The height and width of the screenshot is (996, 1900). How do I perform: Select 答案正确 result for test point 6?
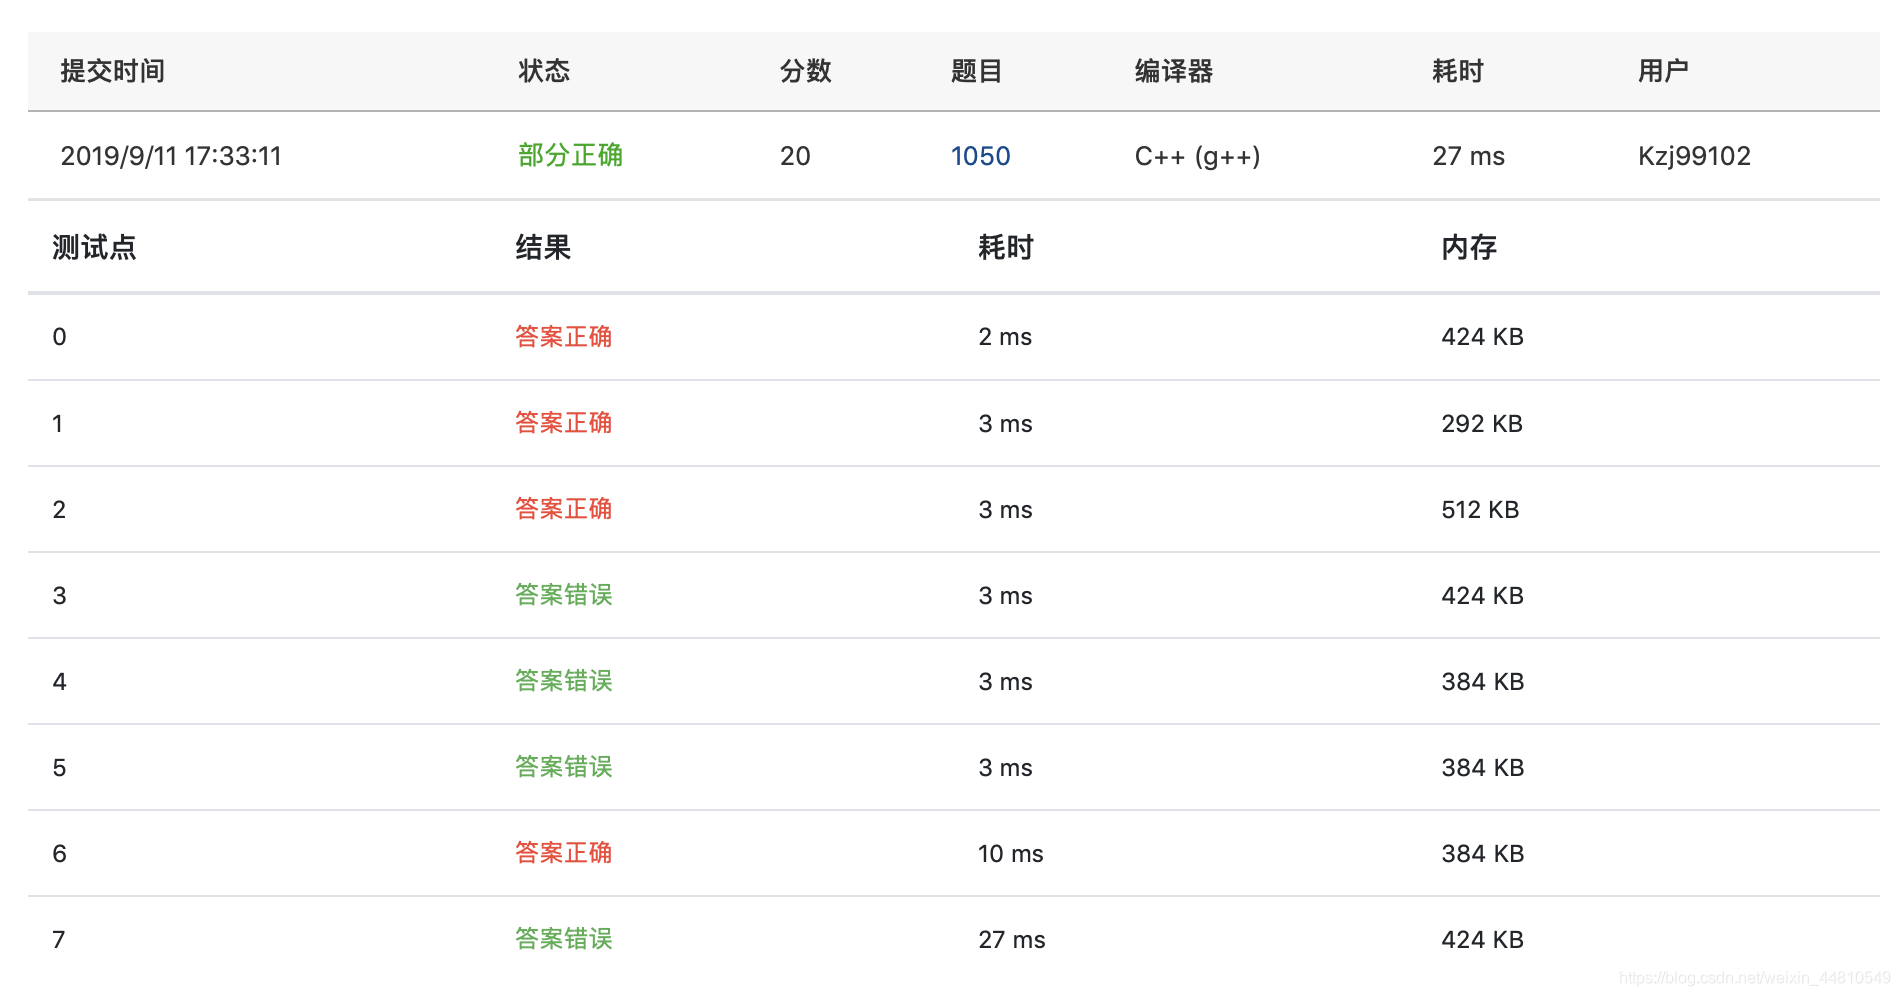(x=563, y=853)
